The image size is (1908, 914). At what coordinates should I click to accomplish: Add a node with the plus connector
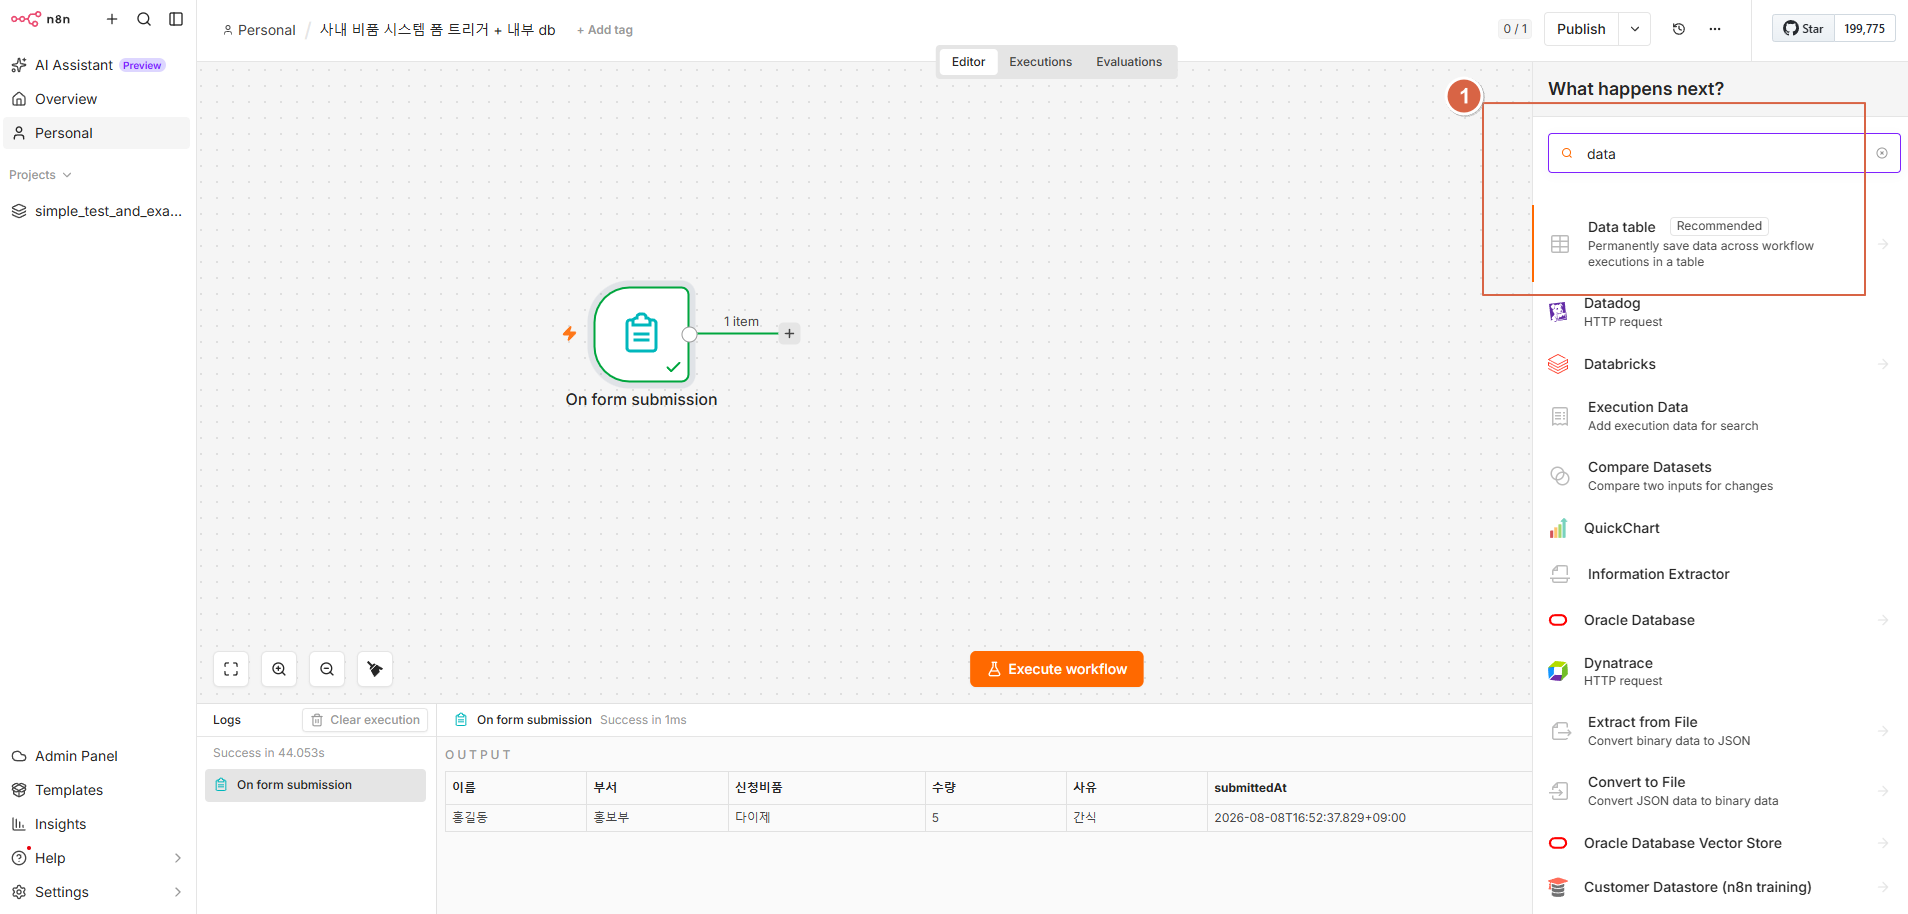(789, 334)
